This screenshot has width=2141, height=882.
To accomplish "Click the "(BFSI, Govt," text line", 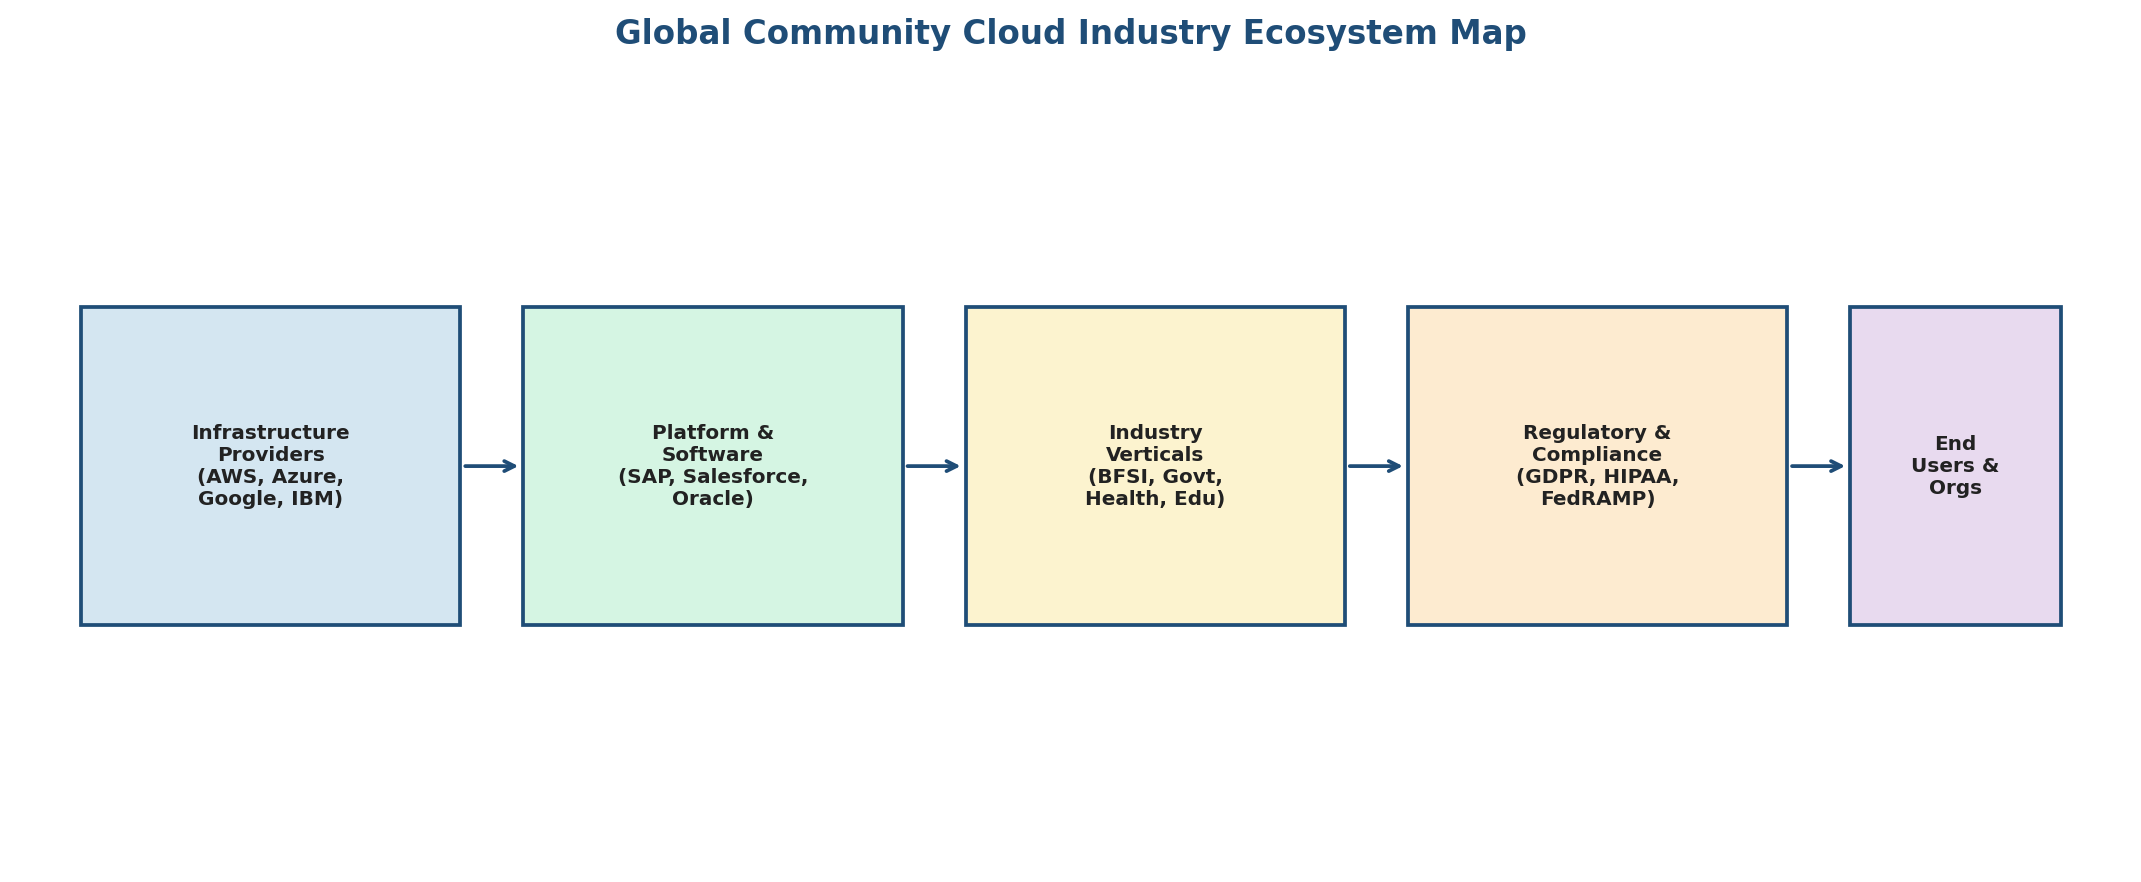I will pyautogui.click(x=1154, y=477).
